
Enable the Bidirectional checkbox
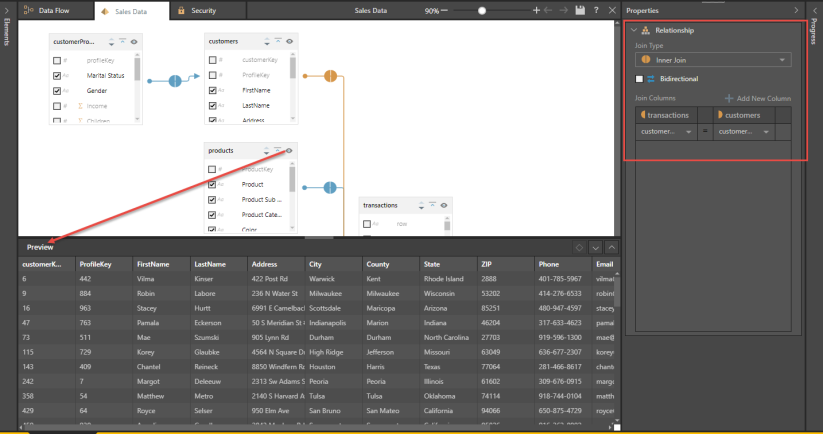(640, 79)
